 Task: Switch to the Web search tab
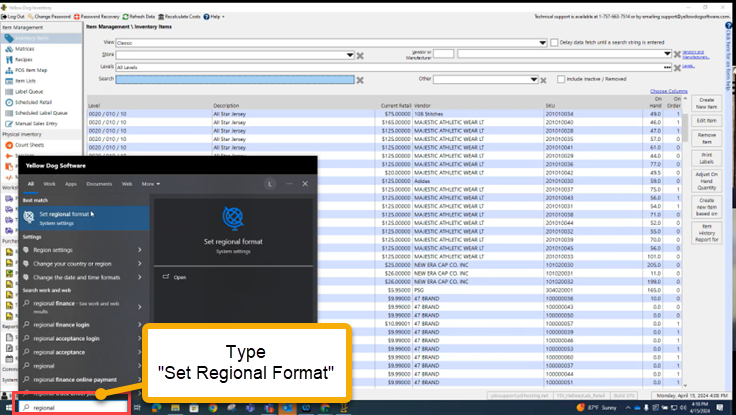coord(127,184)
